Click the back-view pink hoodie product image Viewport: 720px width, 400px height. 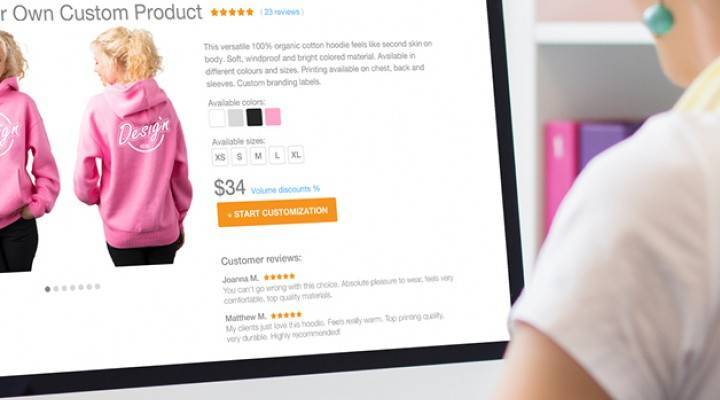tap(133, 146)
